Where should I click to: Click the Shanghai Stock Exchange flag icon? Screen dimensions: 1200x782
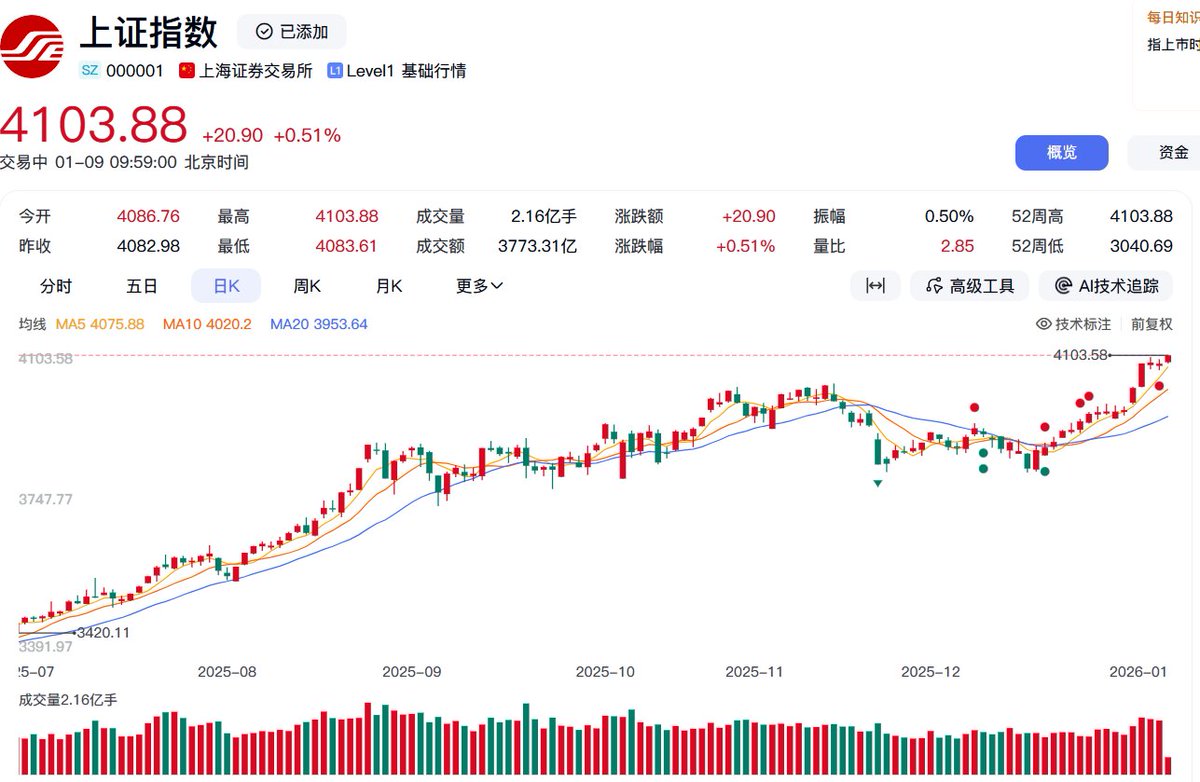pos(186,70)
